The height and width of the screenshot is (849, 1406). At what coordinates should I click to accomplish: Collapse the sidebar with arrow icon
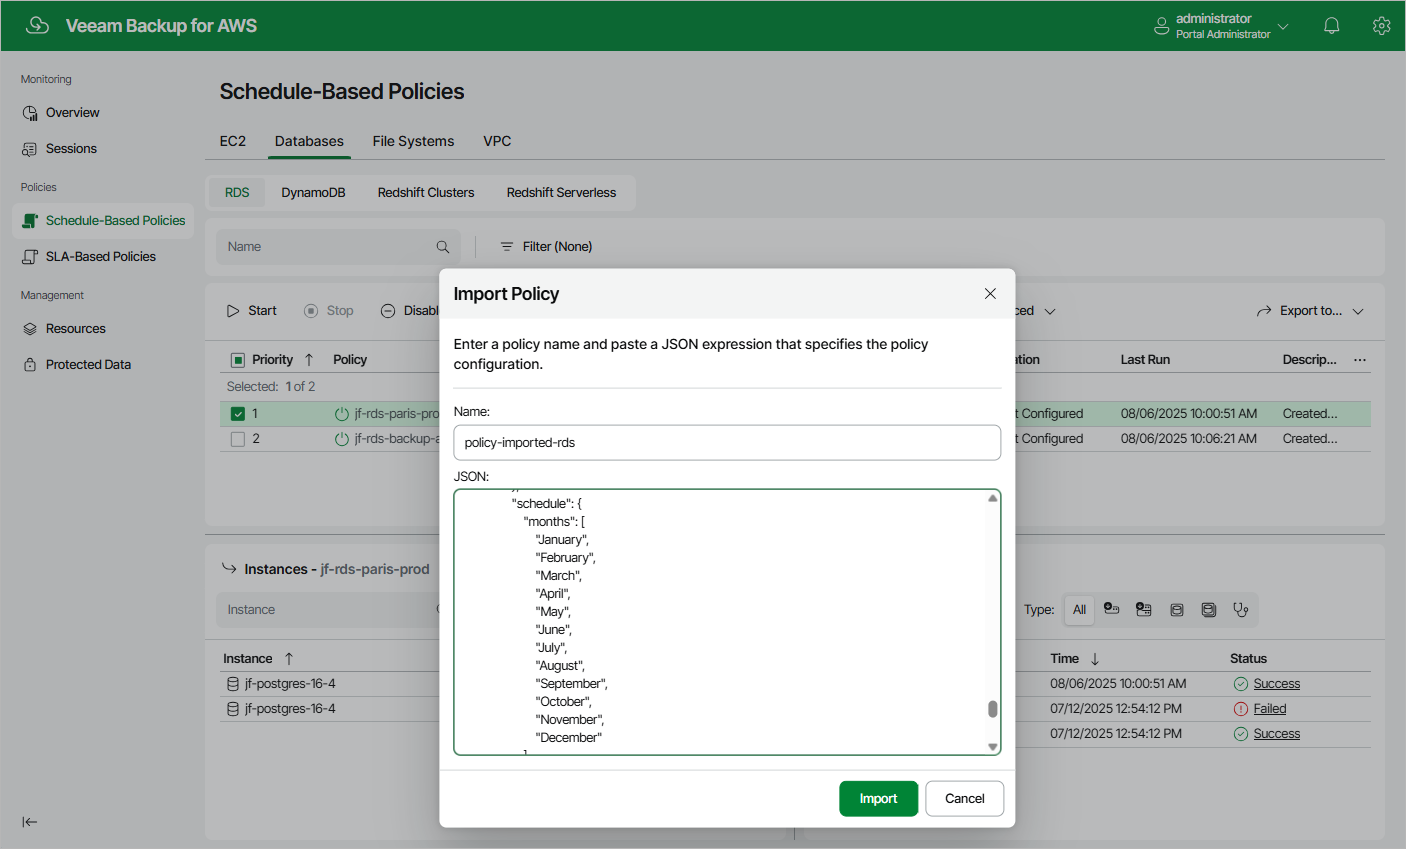coord(30,822)
